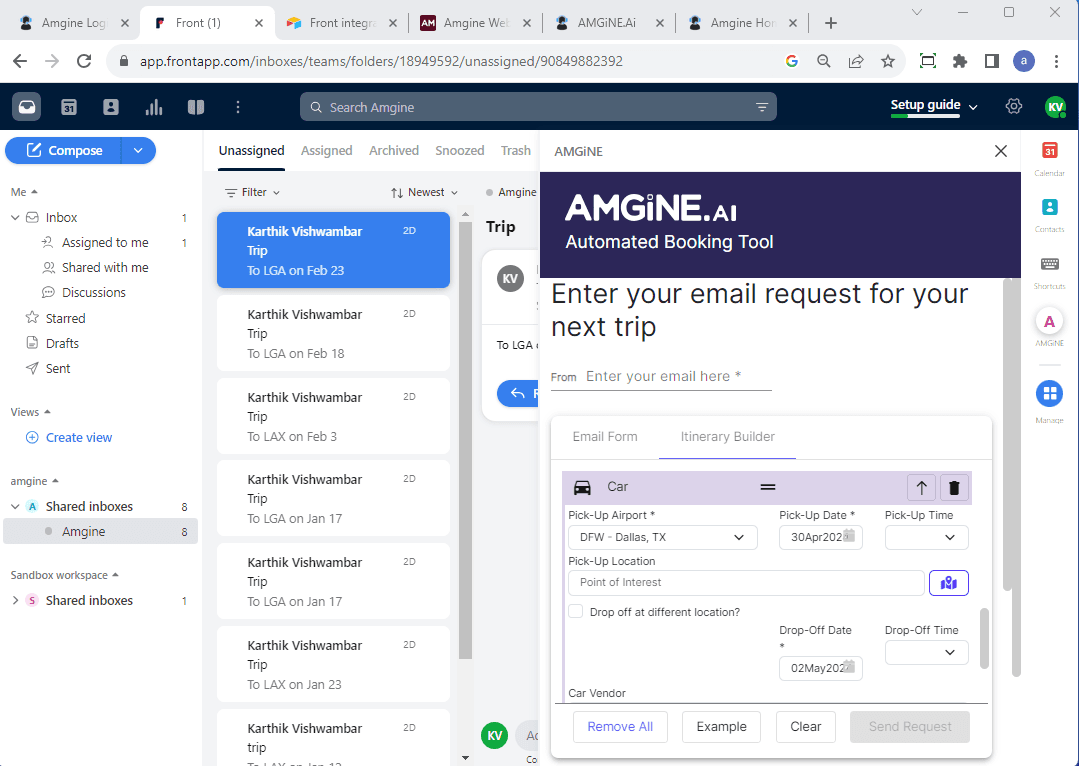Open the Filter dropdown

(x=253, y=193)
